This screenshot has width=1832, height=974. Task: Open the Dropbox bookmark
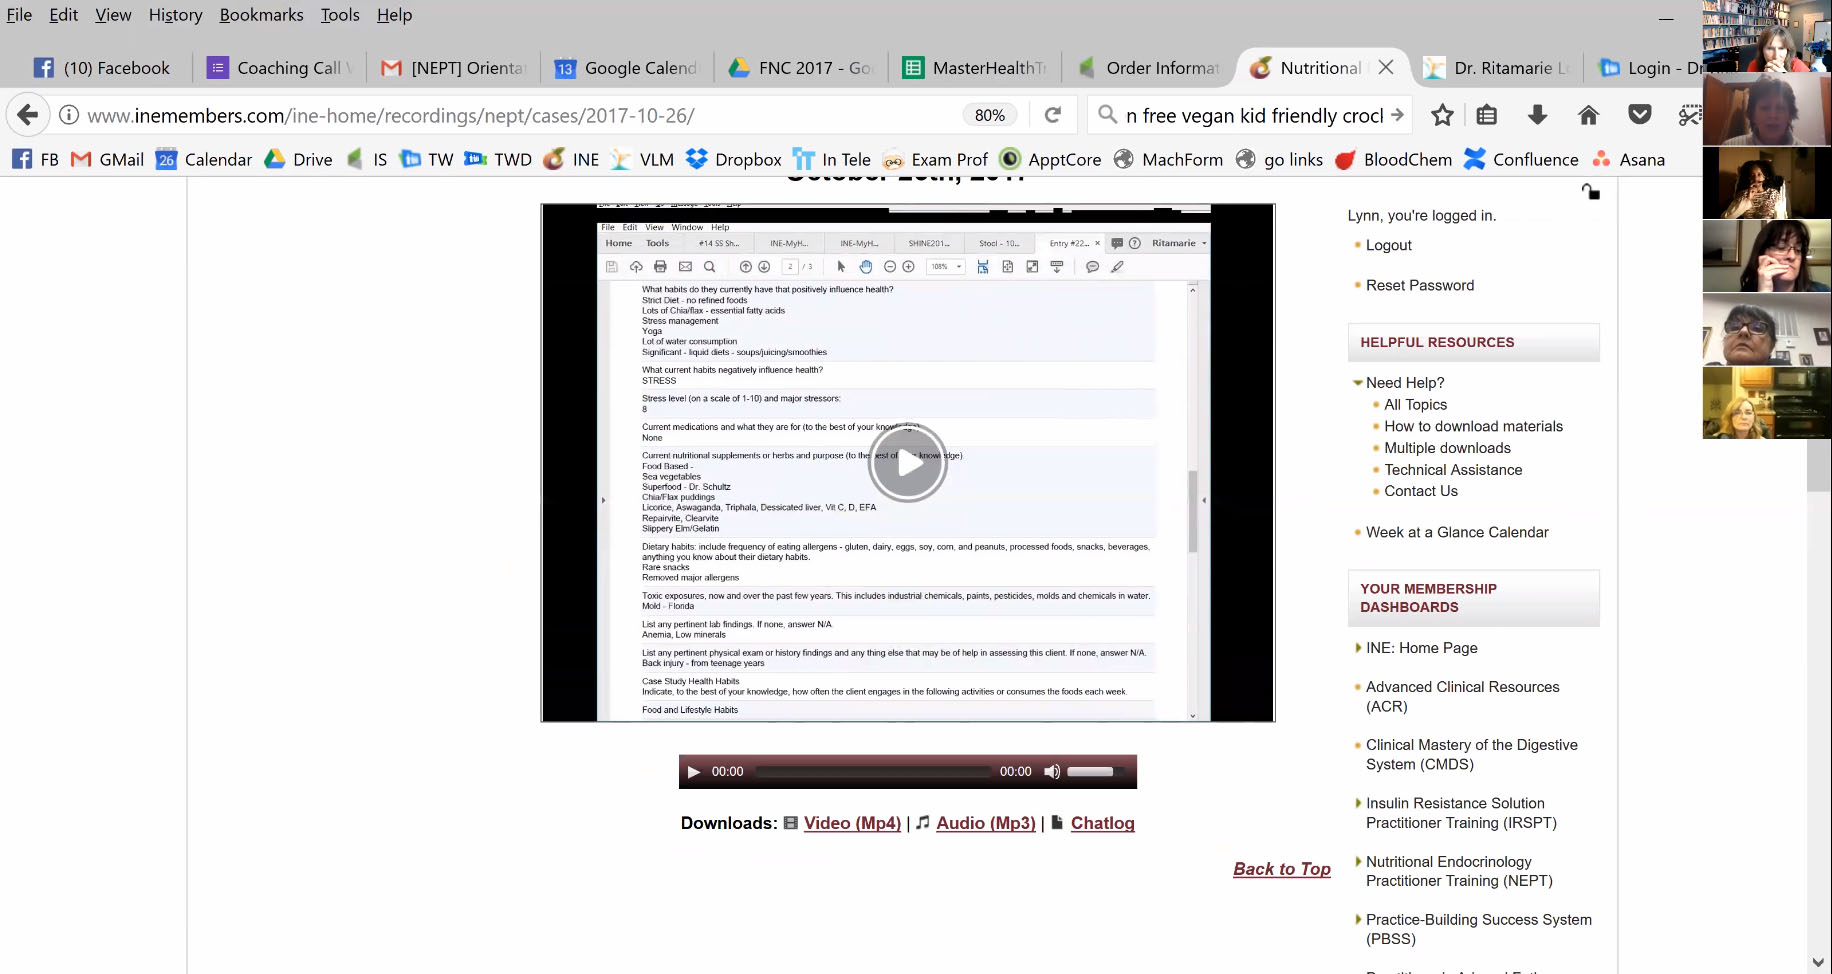(735, 160)
